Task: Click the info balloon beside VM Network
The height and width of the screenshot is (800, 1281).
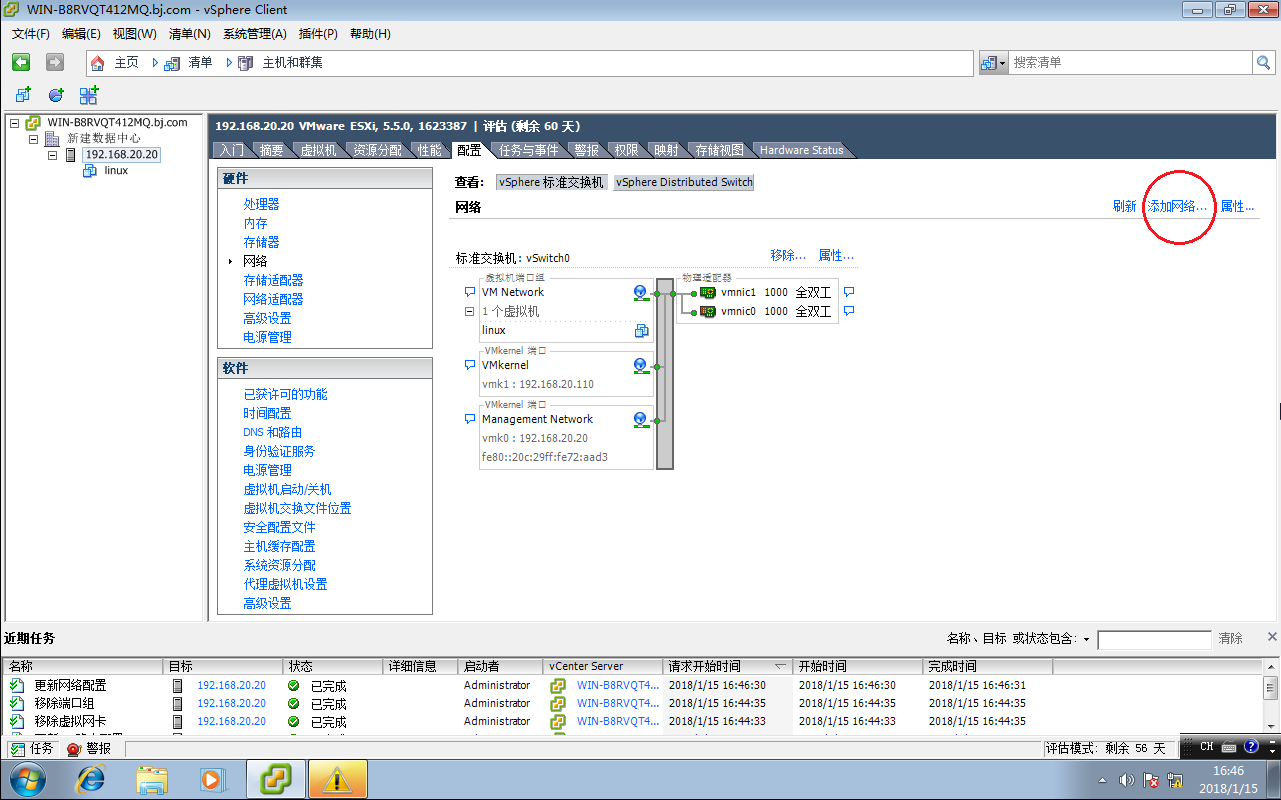Action: click(x=470, y=292)
